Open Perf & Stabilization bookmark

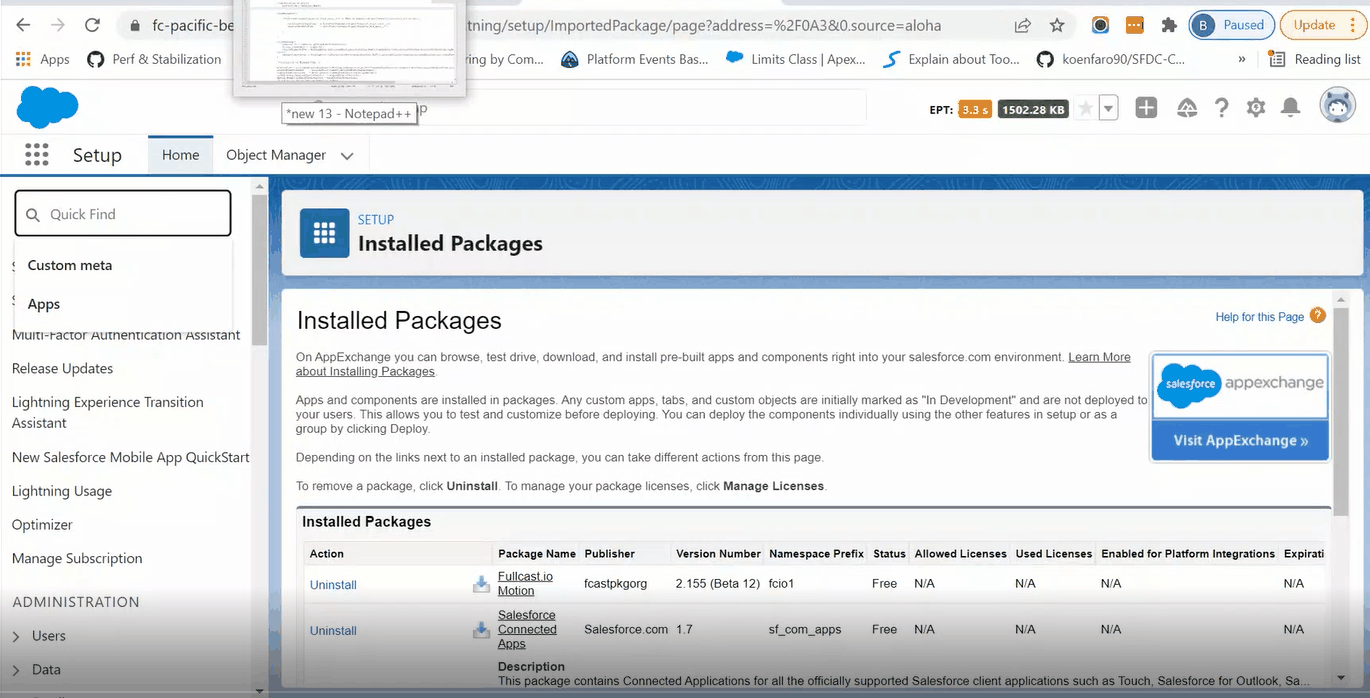tap(154, 59)
